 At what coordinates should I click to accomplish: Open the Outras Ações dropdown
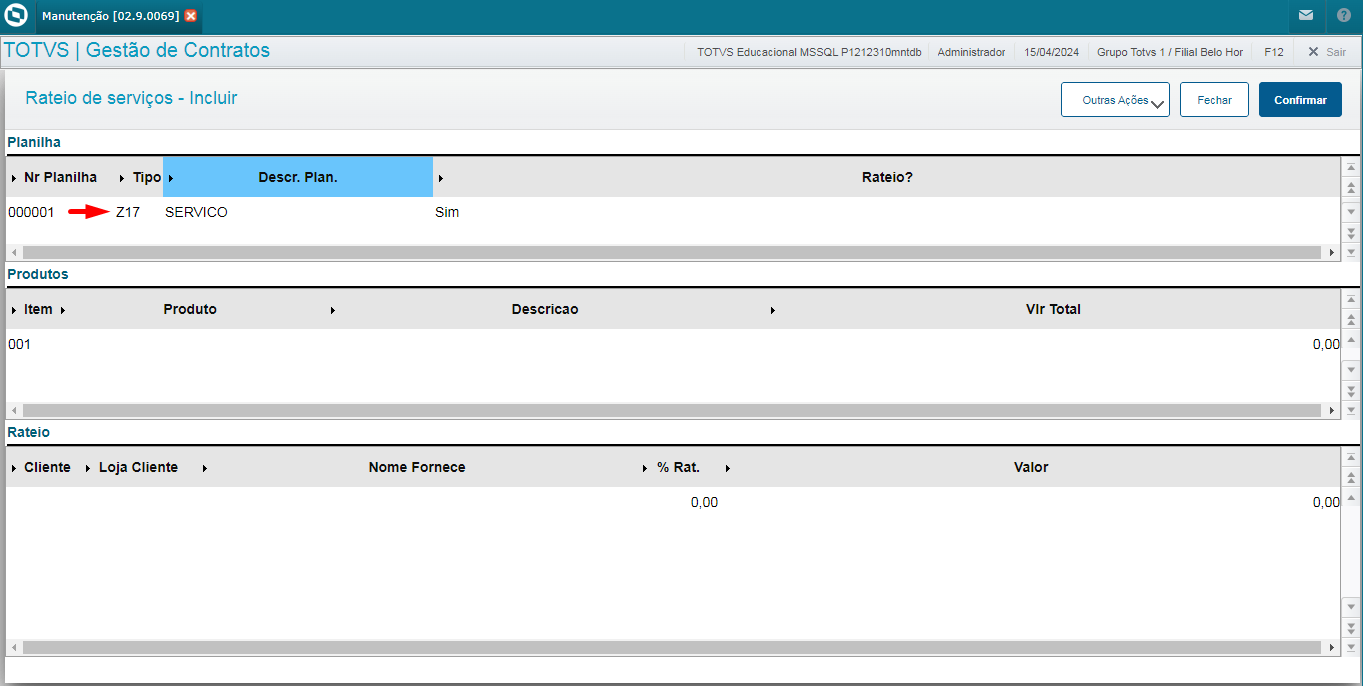1115,100
